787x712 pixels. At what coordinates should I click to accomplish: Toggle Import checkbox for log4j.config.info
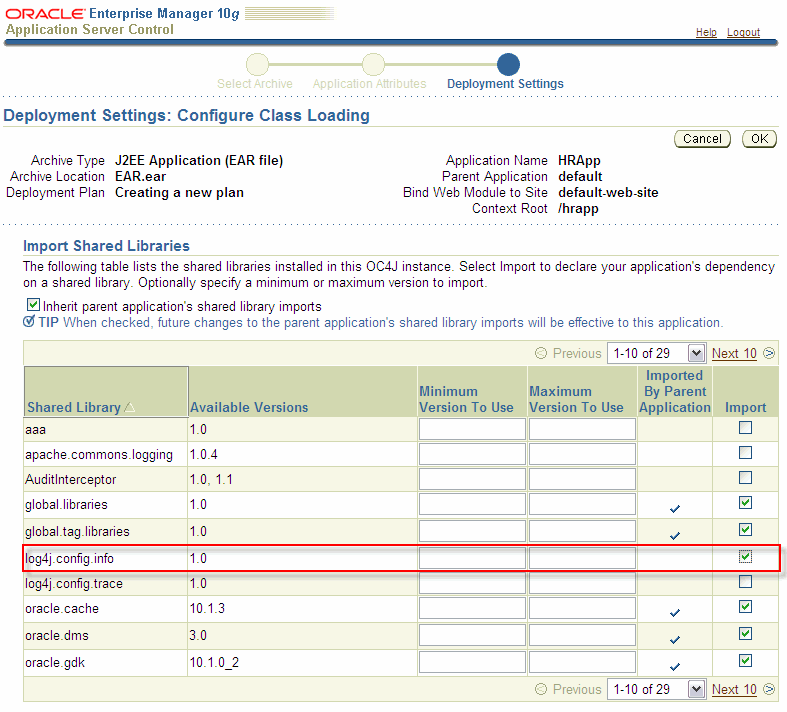(x=745, y=556)
